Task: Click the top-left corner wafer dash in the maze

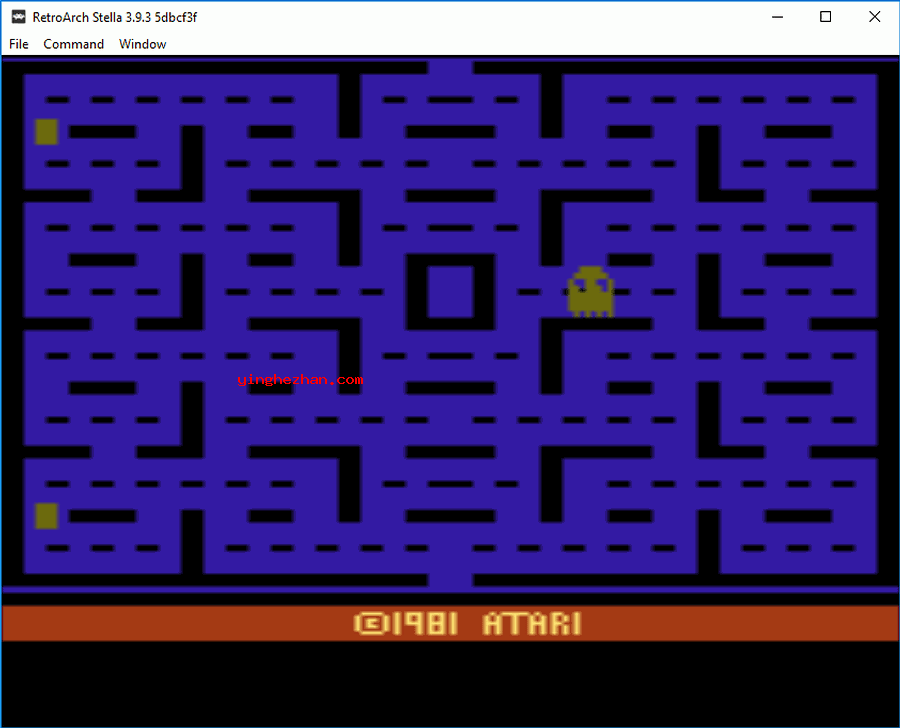Action: [x=57, y=100]
